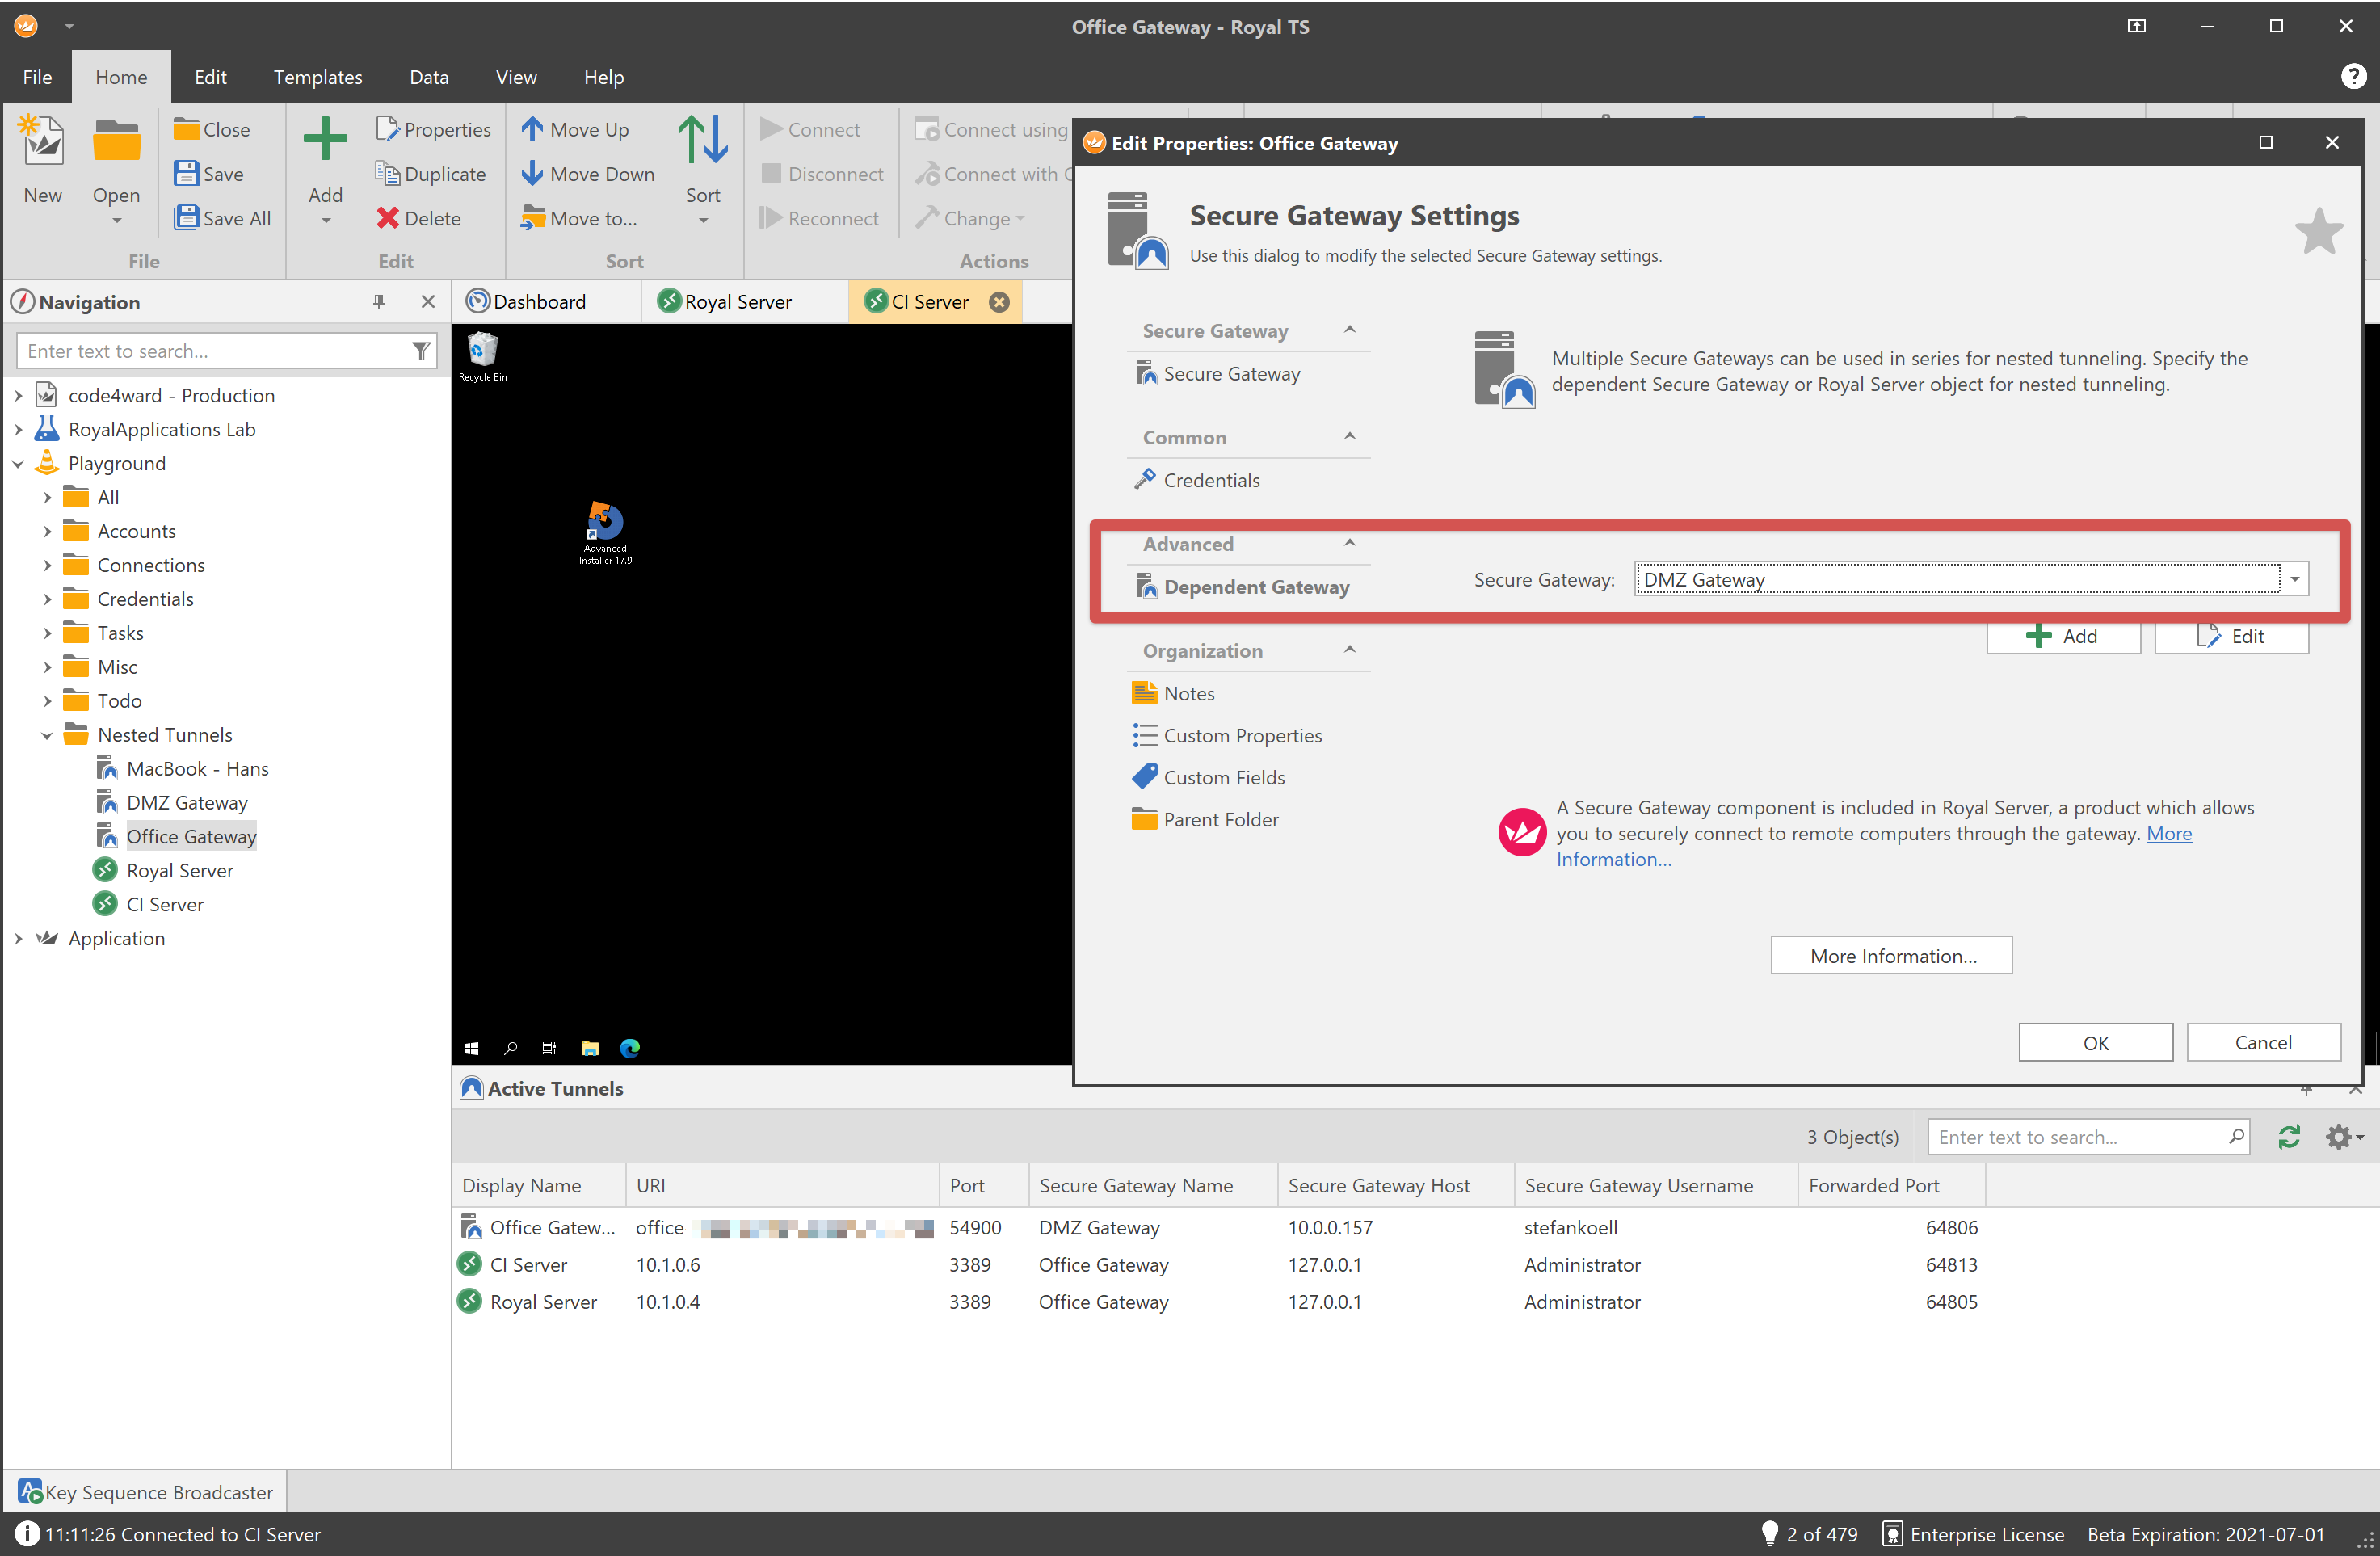Switch to the Dashboard tab
This screenshot has height=1556, width=2380.
(540, 301)
